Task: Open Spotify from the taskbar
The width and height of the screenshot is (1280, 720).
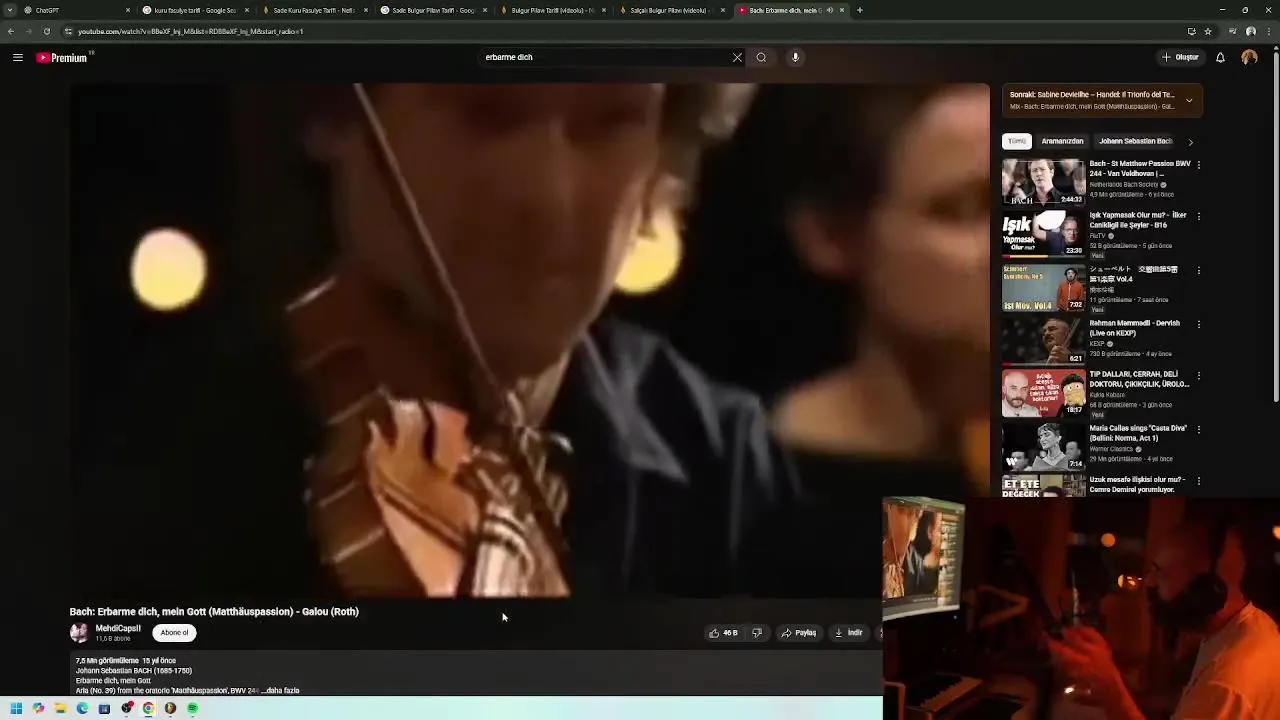Action: pyautogui.click(x=192, y=708)
